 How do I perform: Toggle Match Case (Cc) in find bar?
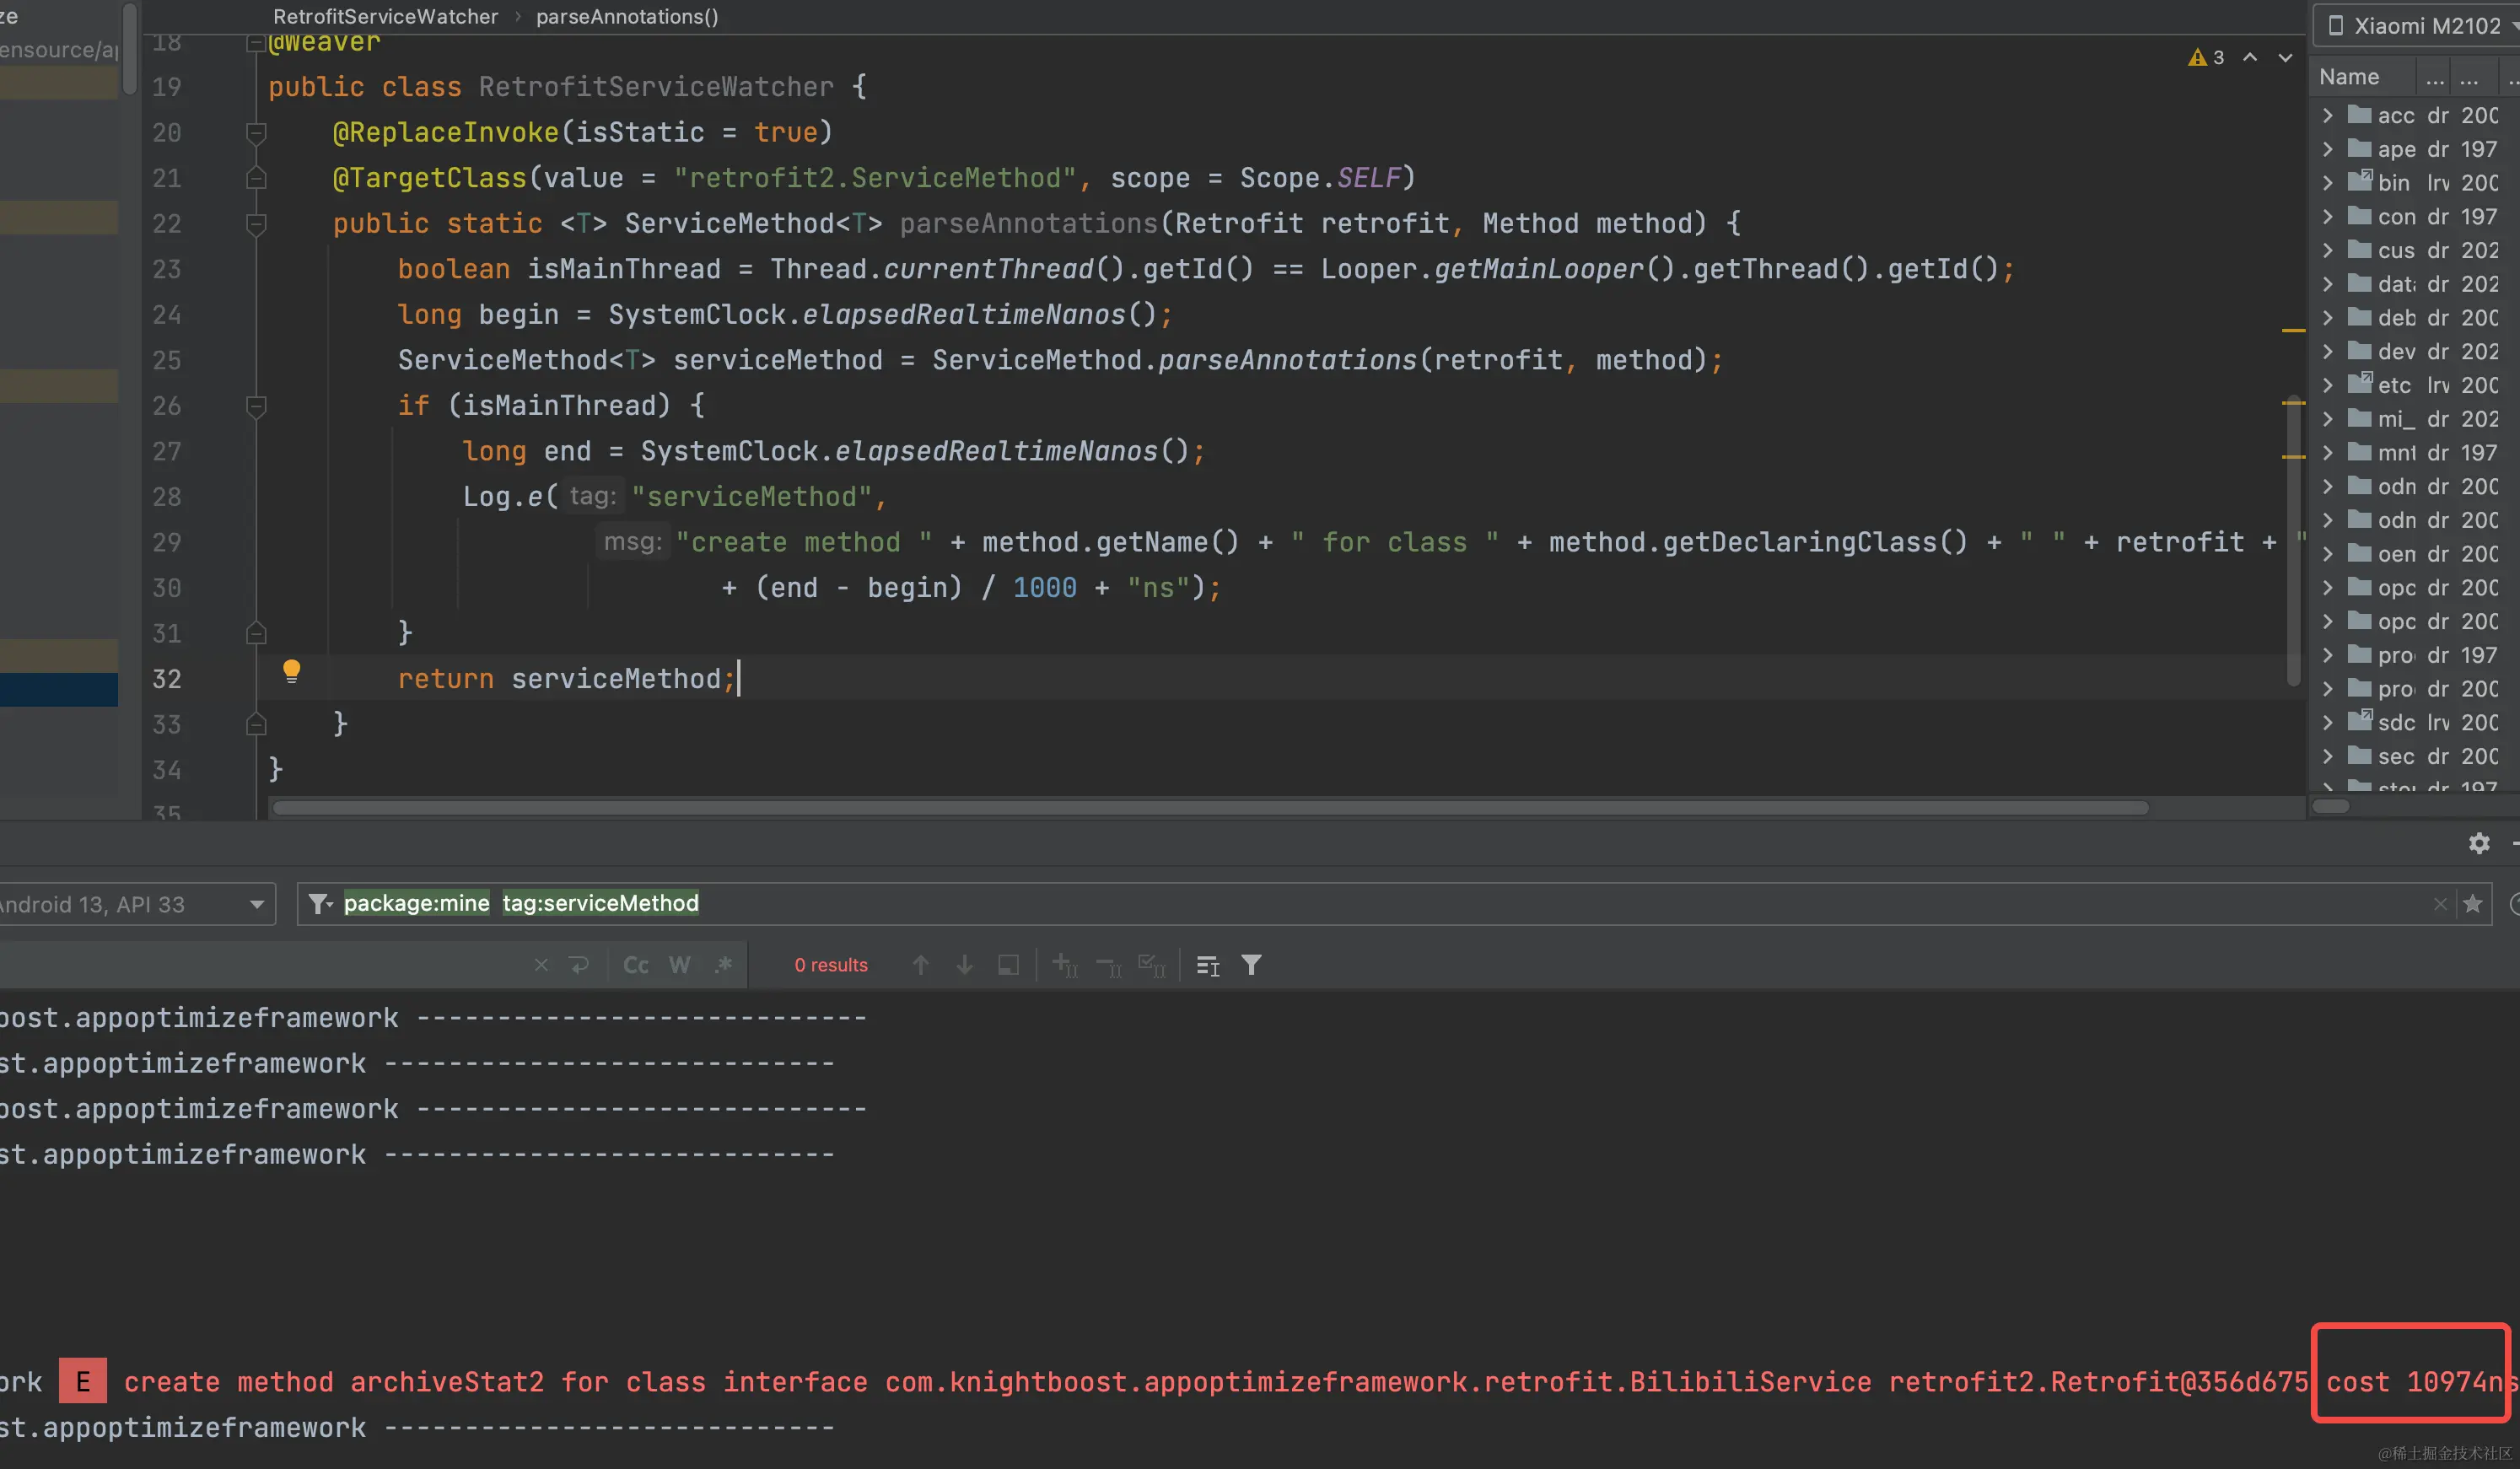636,965
